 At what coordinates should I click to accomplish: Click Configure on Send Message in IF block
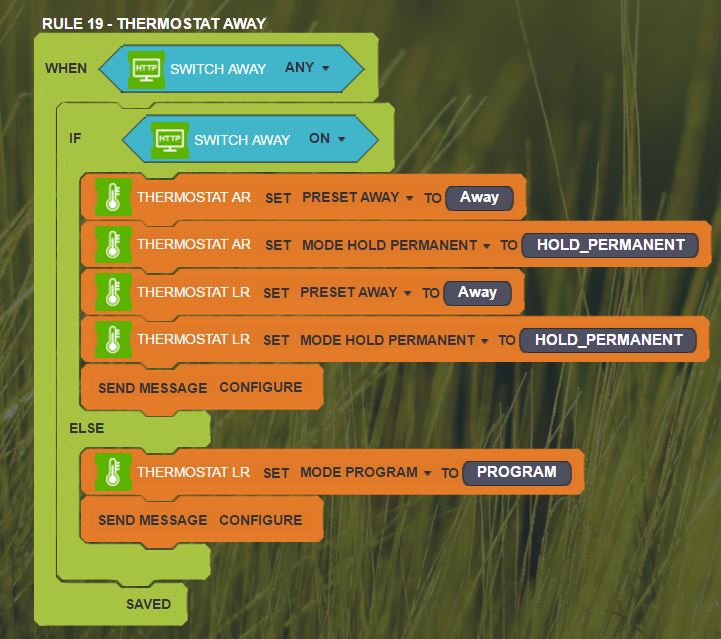point(260,387)
